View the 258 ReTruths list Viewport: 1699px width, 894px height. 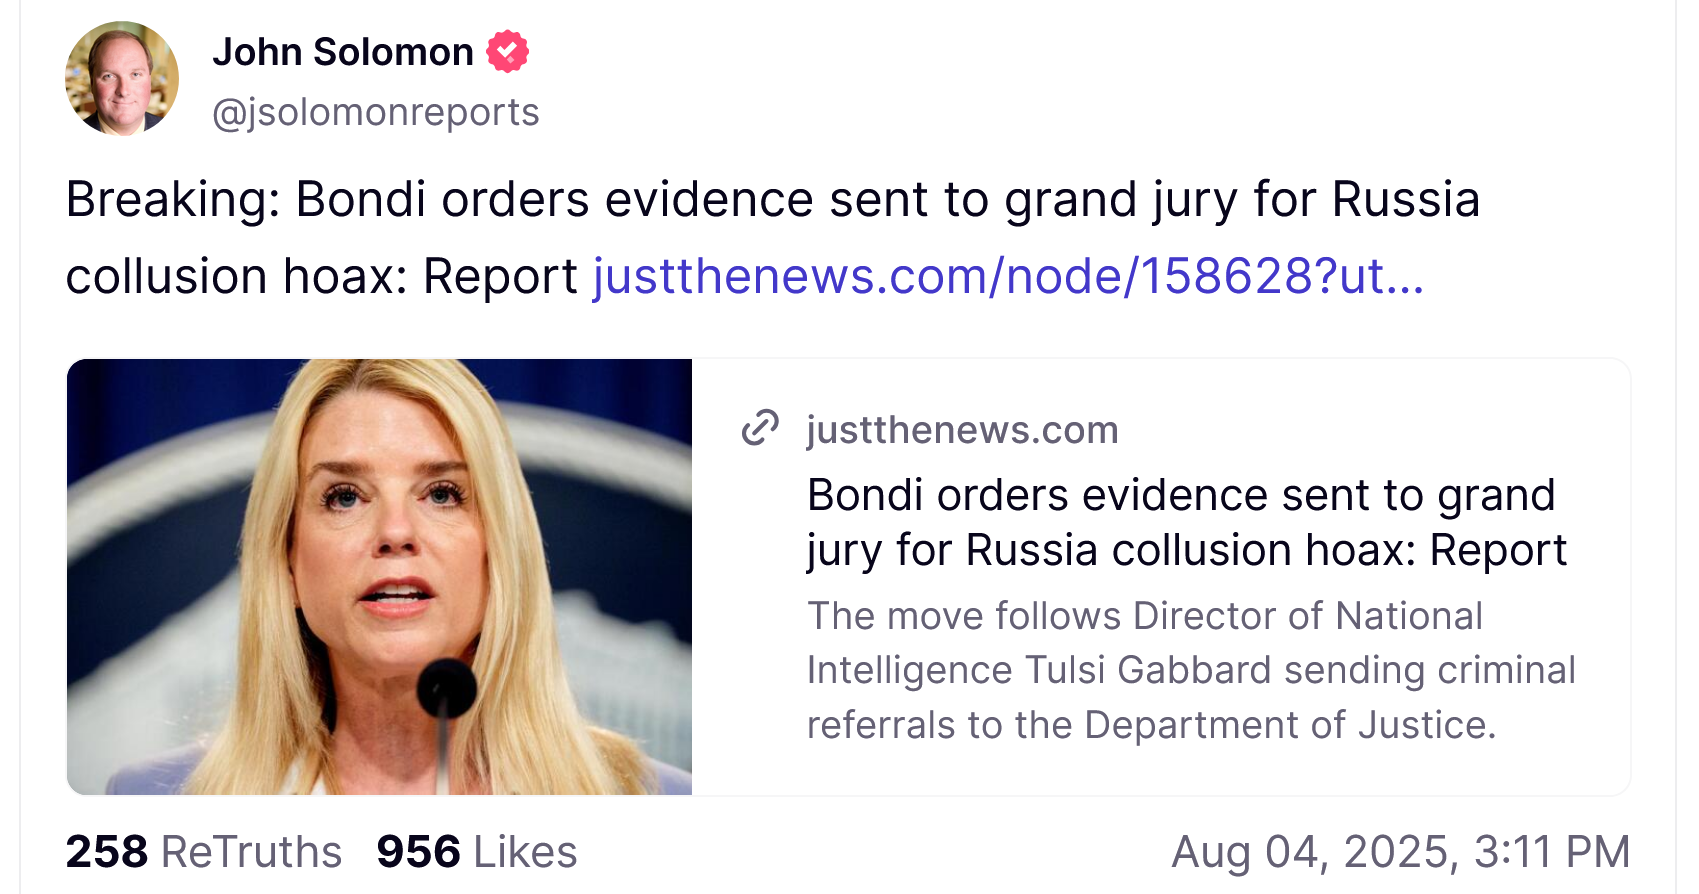107,852
